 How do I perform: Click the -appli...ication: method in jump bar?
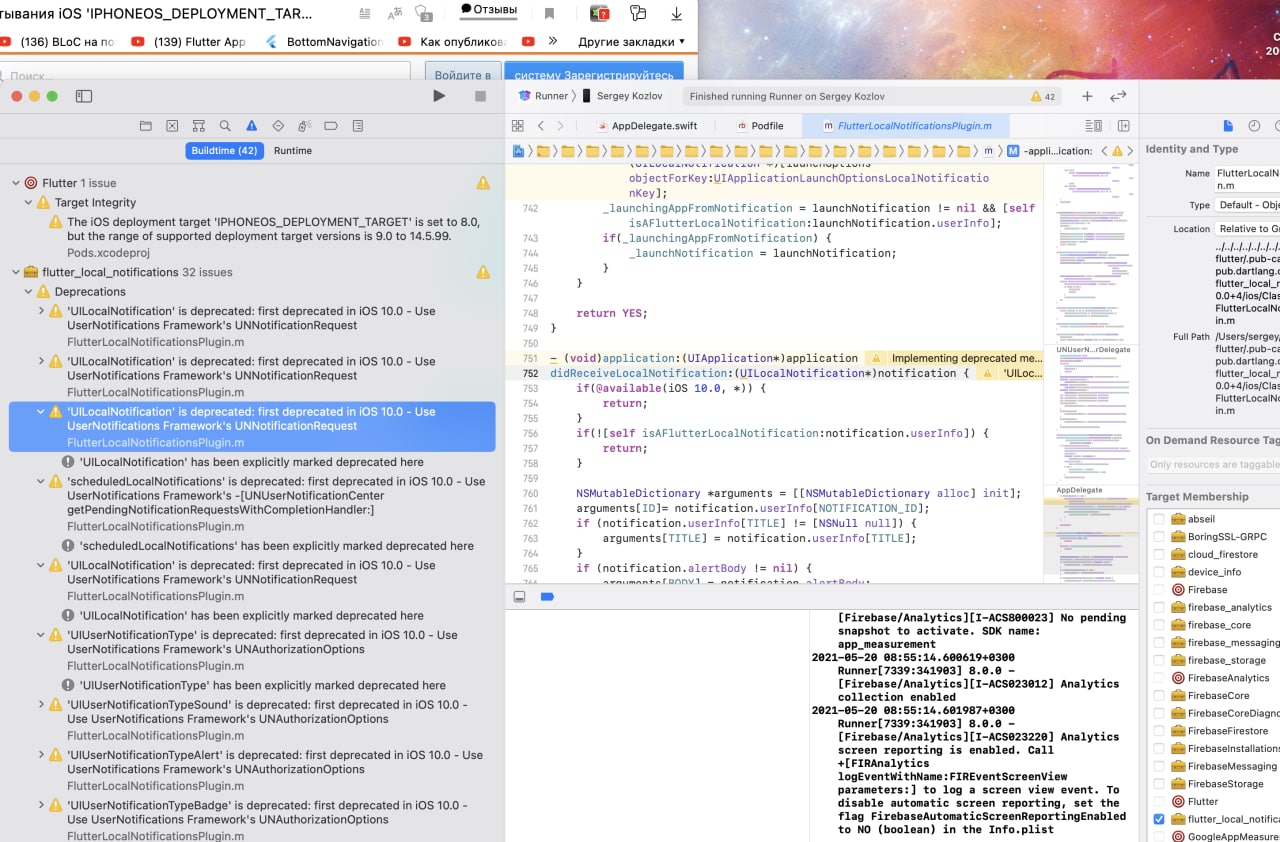(x=1050, y=151)
